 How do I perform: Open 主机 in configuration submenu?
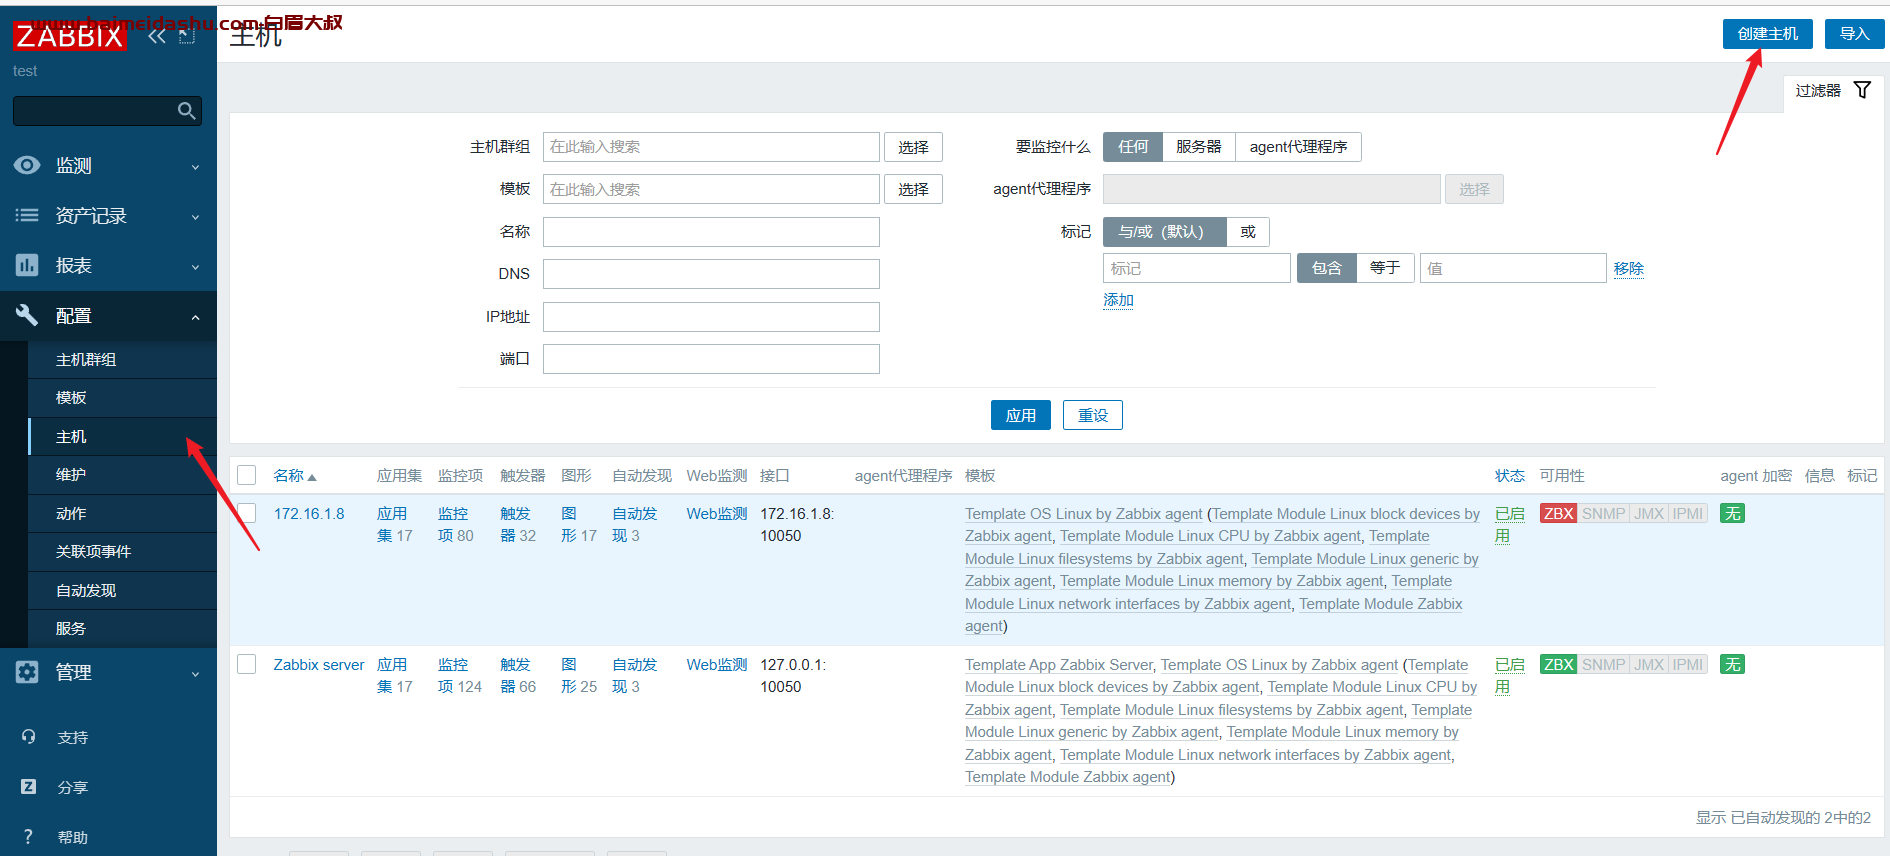pos(122,437)
